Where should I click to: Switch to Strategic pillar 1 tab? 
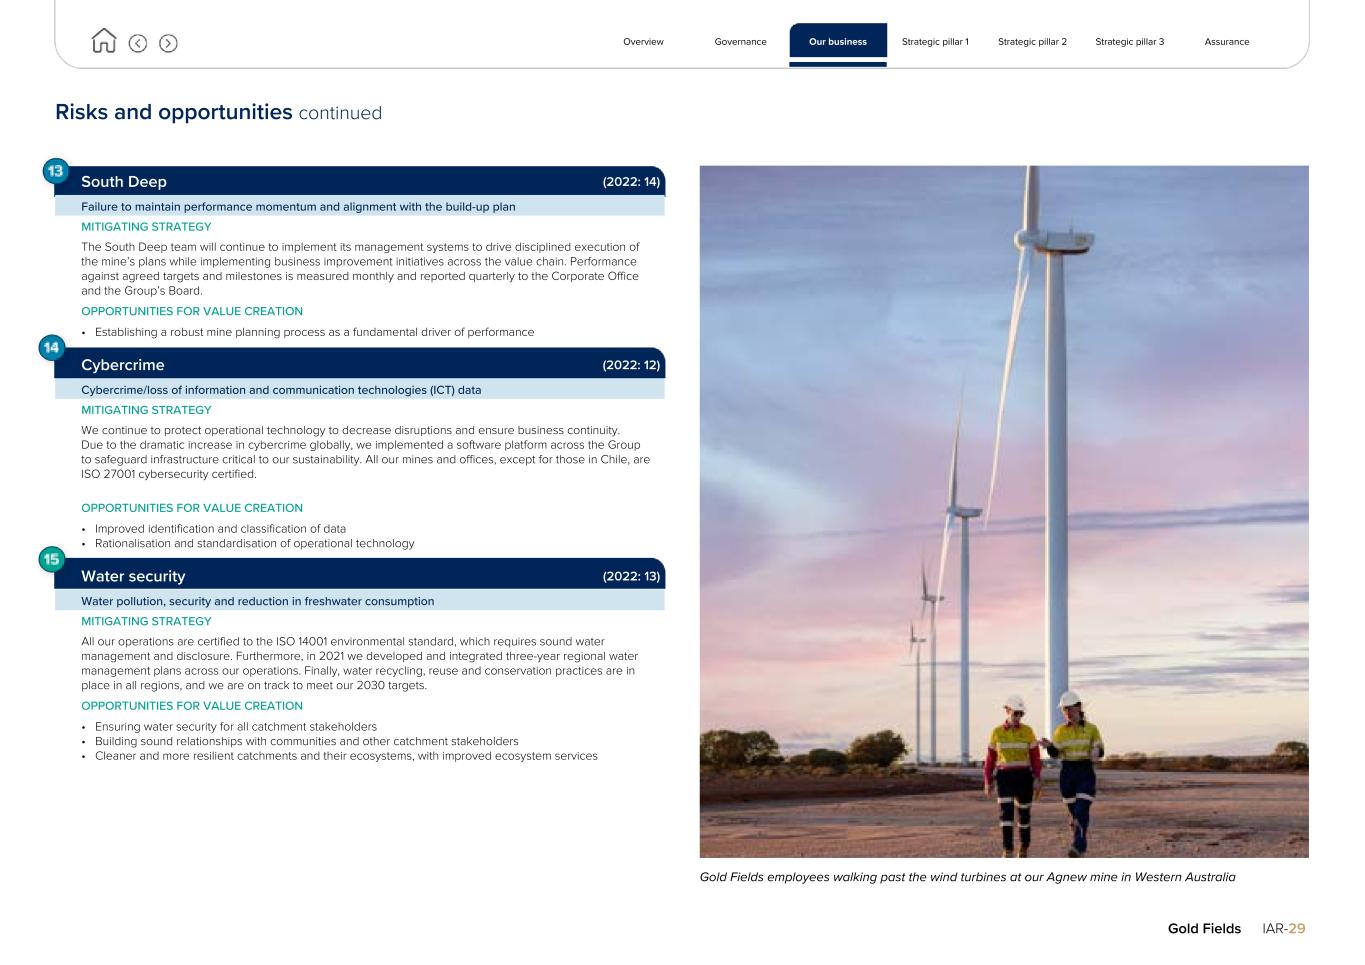pyautogui.click(x=935, y=42)
